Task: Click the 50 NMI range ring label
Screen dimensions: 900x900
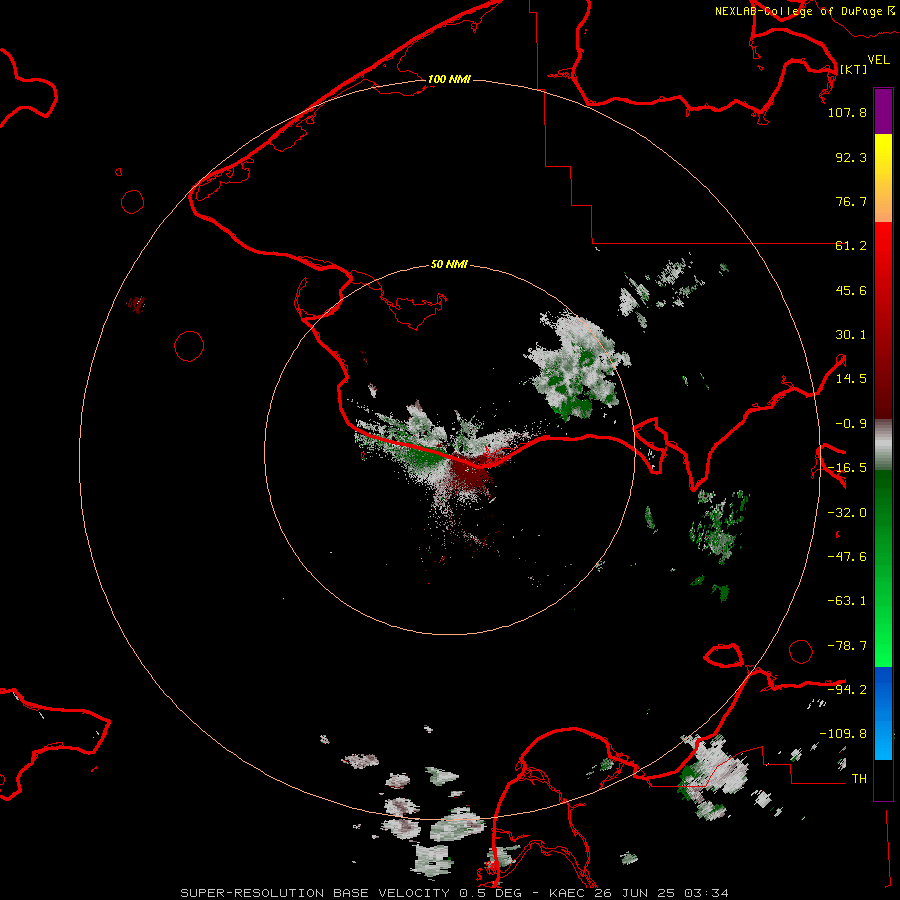Action: click(449, 264)
